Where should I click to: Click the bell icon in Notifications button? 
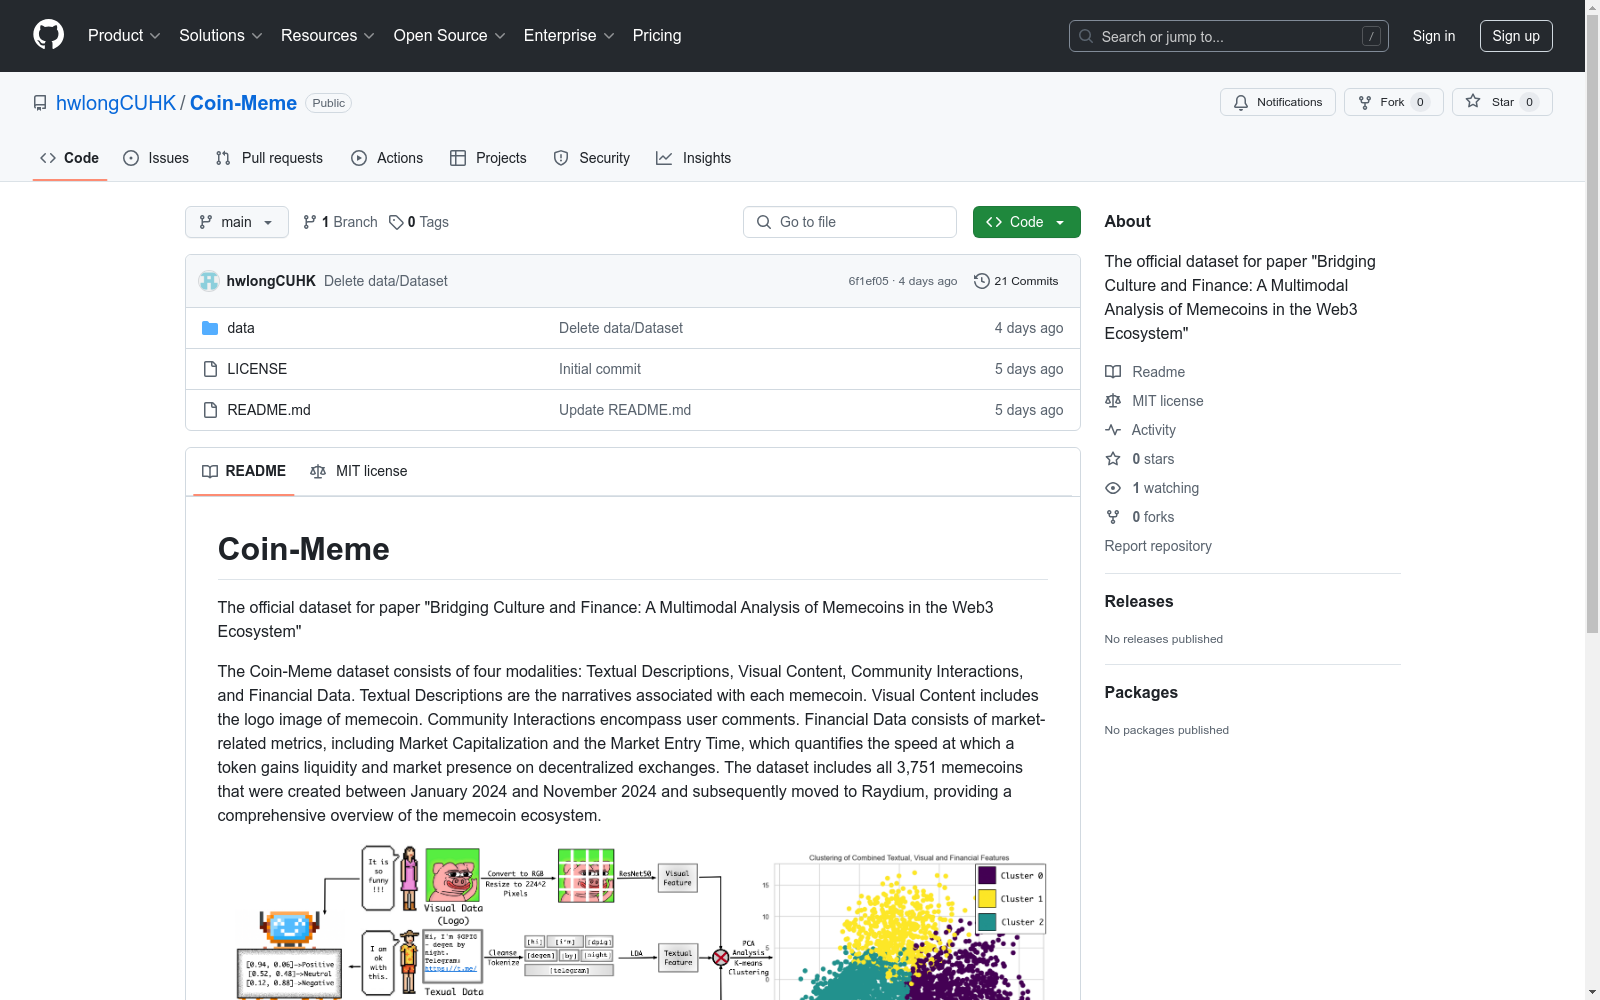click(1241, 102)
